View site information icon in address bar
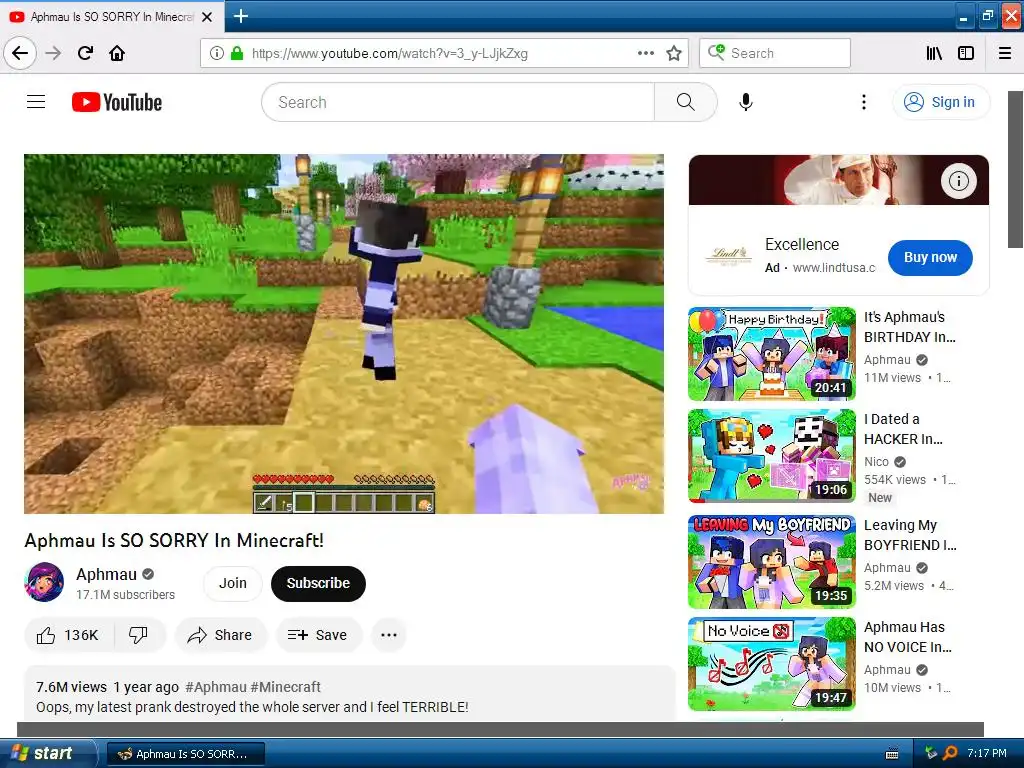1024x768 pixels. 217,53
